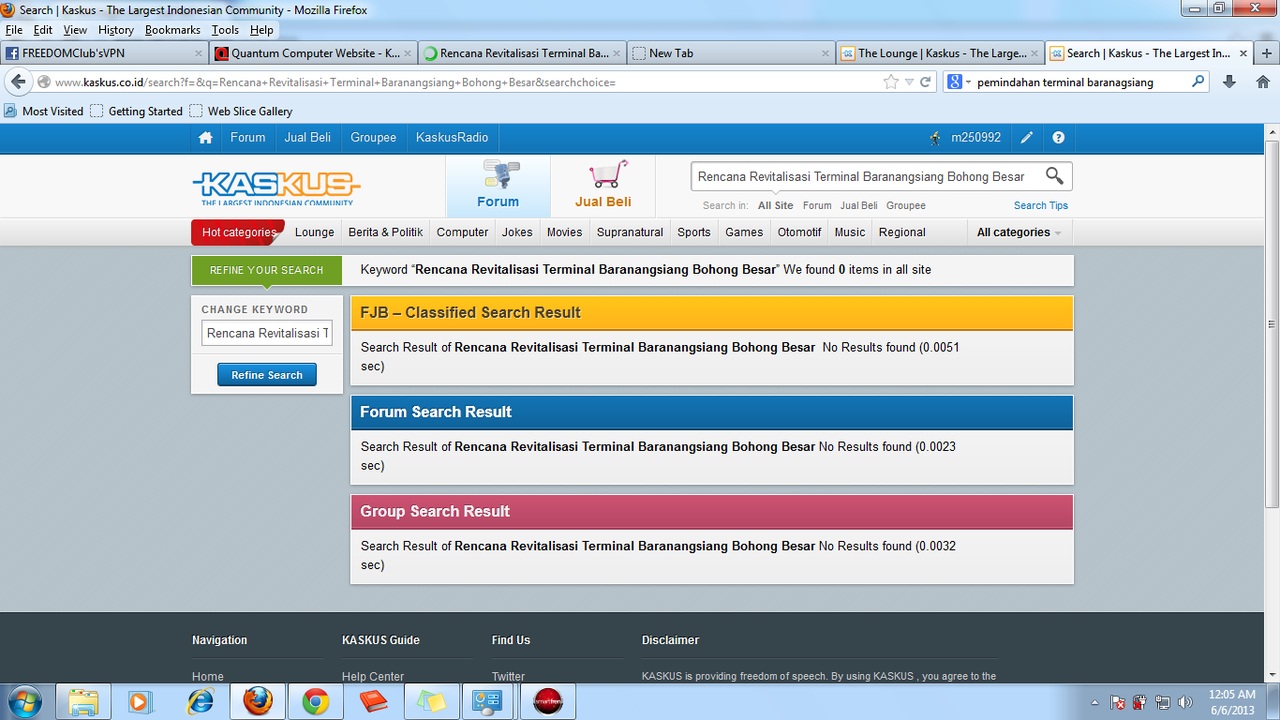This screenshot has width=1280, height=720.
Task: Click the Refine Search button
Action: click(267, 375)
